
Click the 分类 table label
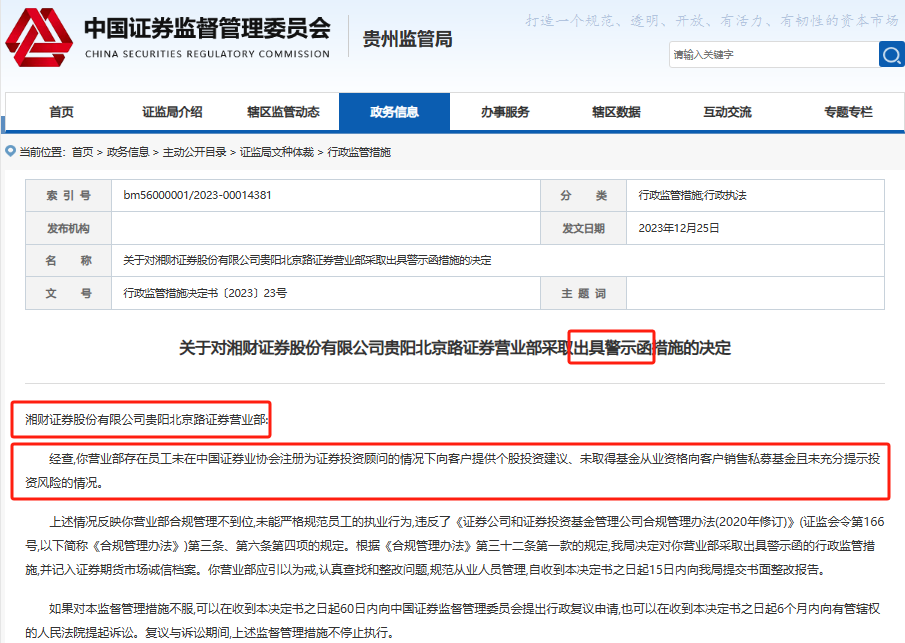tap(584, 196)
